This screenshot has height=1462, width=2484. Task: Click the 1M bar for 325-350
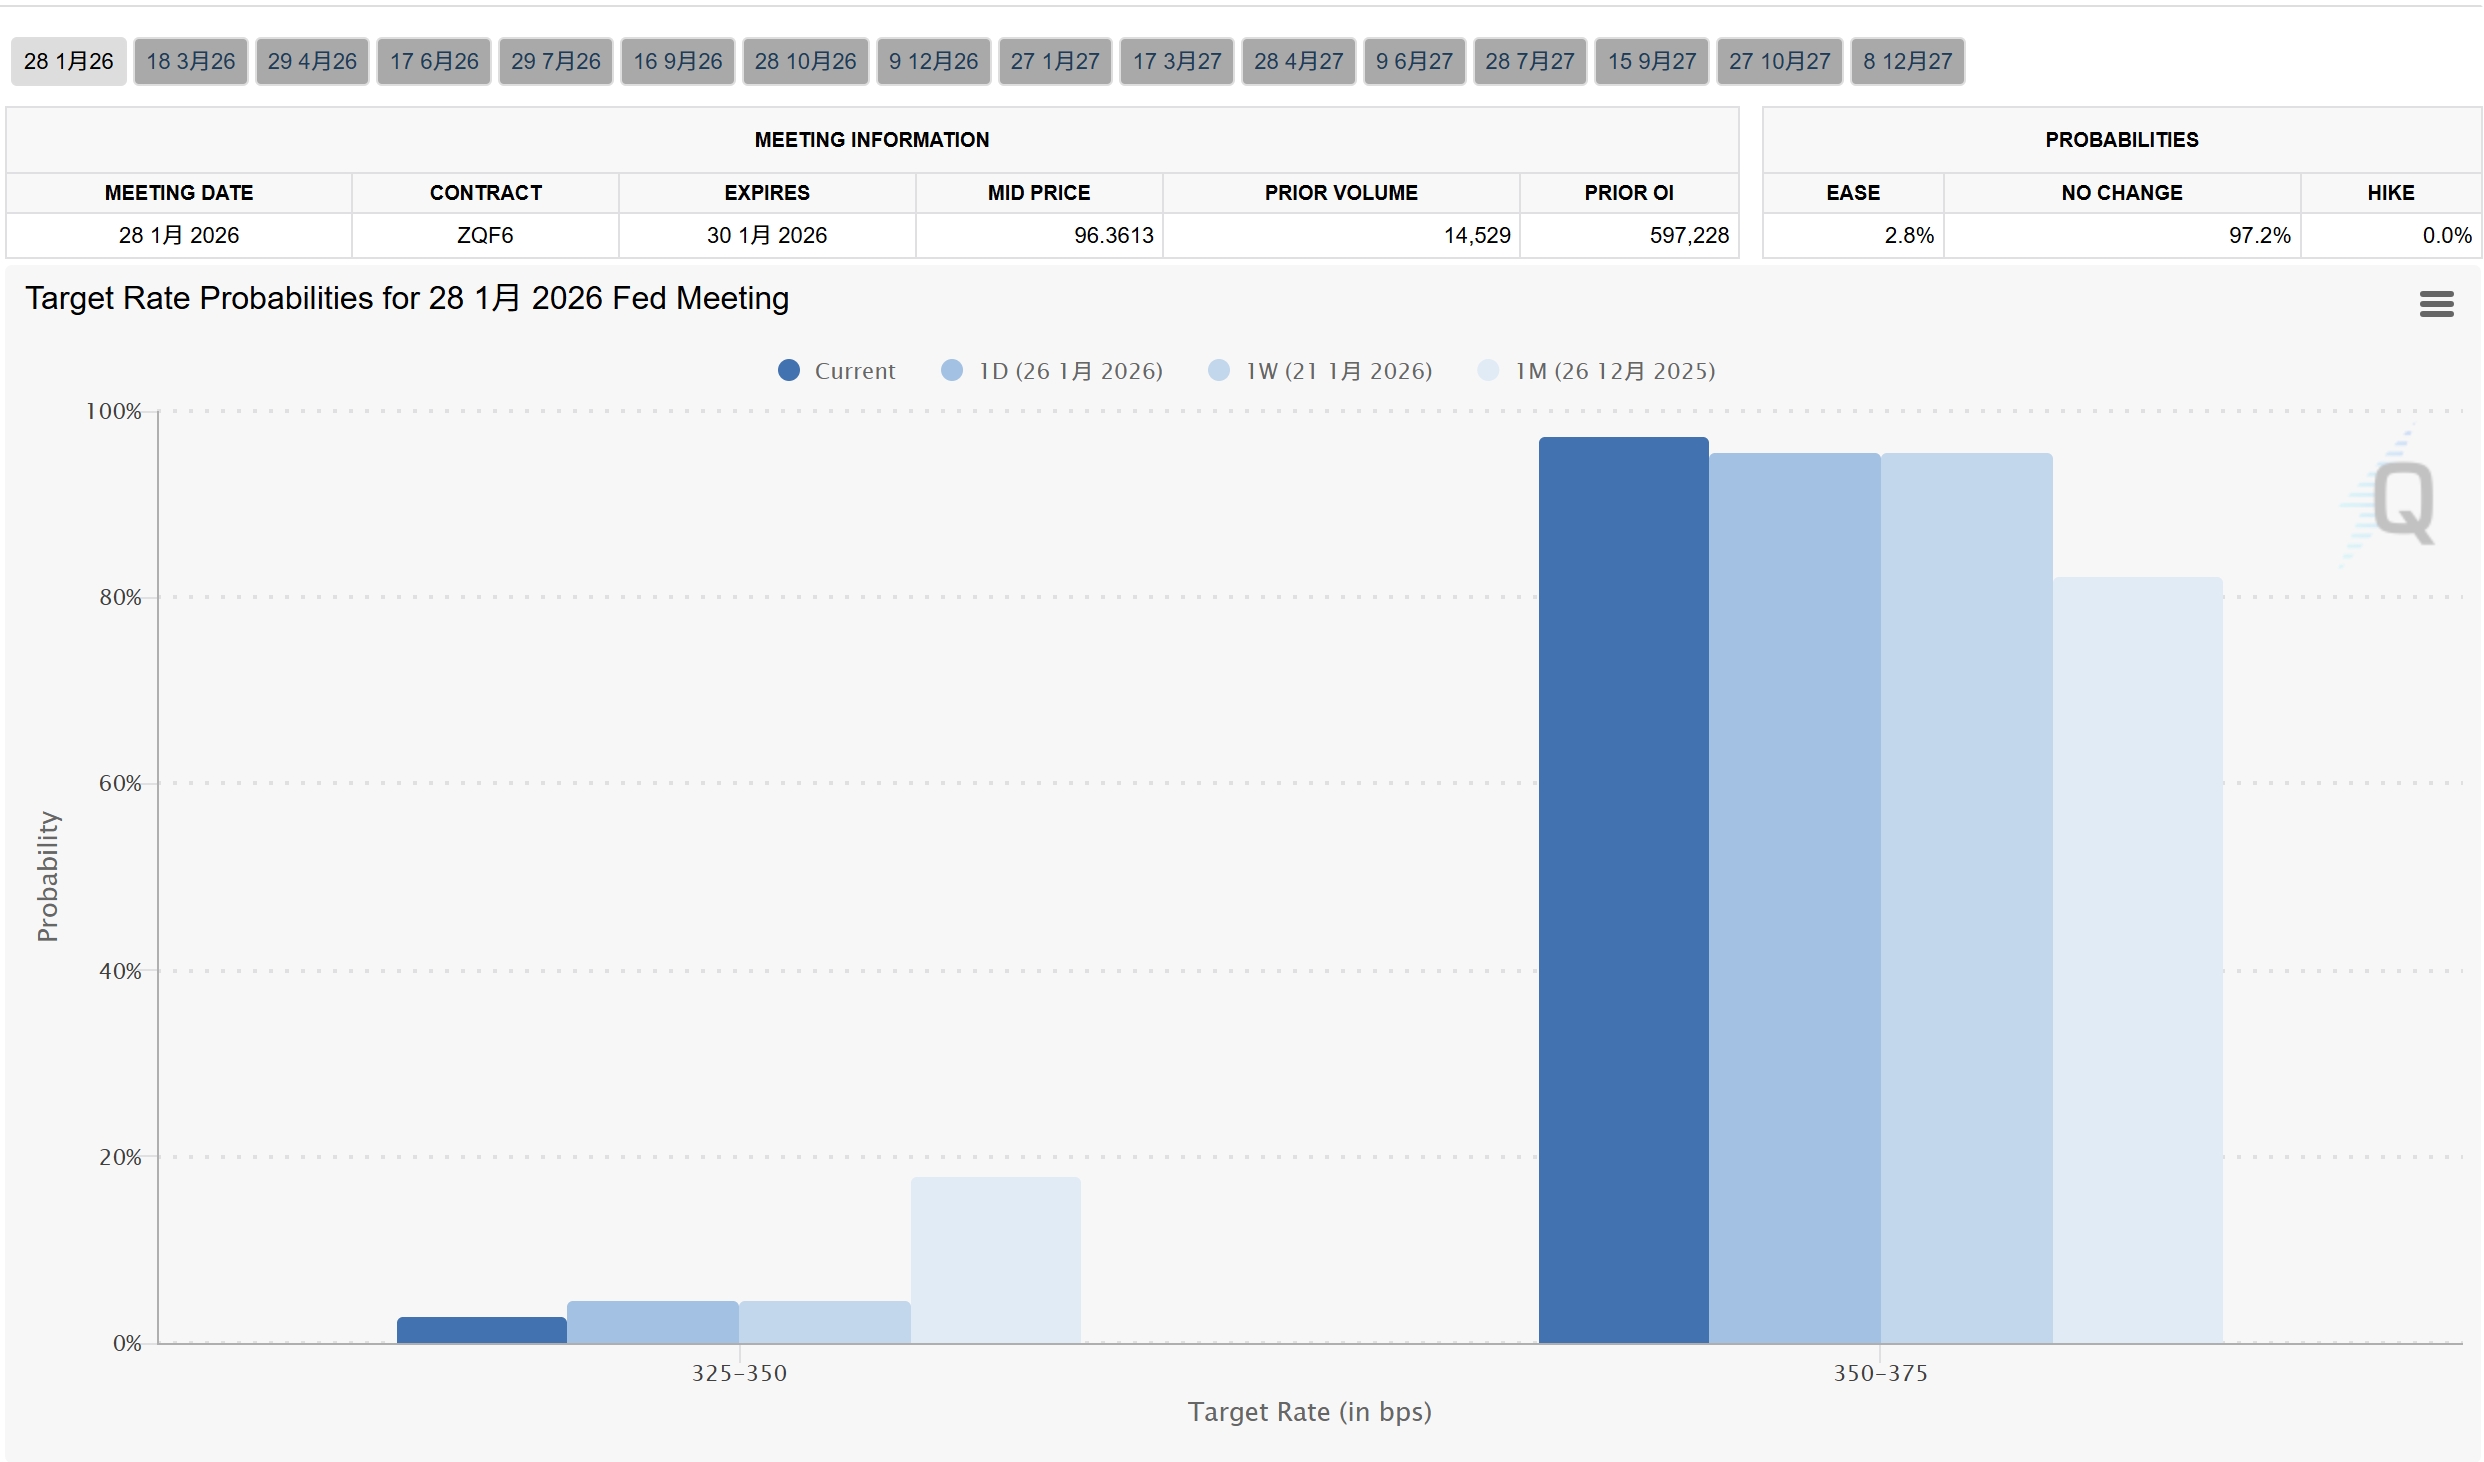point(995,1260)
